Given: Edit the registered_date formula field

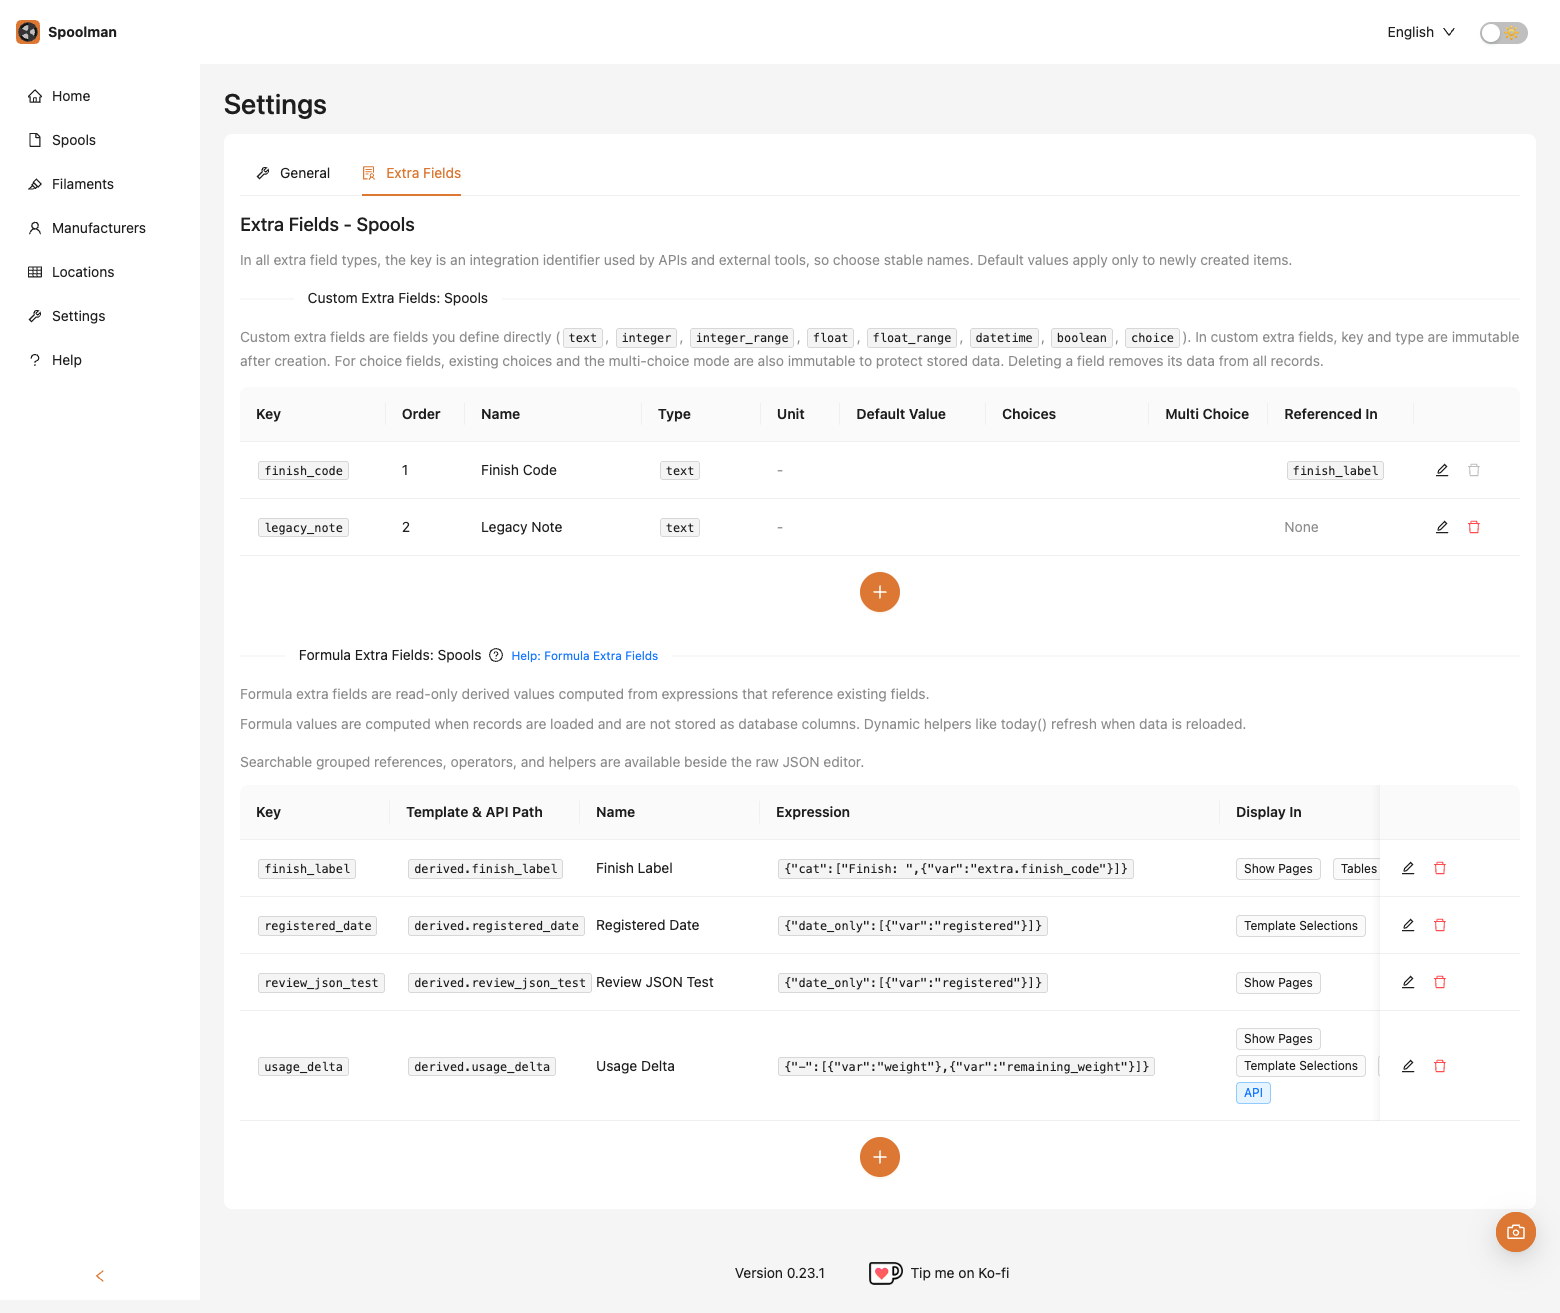Looking at the screenshot, I should click(1408, 925).
